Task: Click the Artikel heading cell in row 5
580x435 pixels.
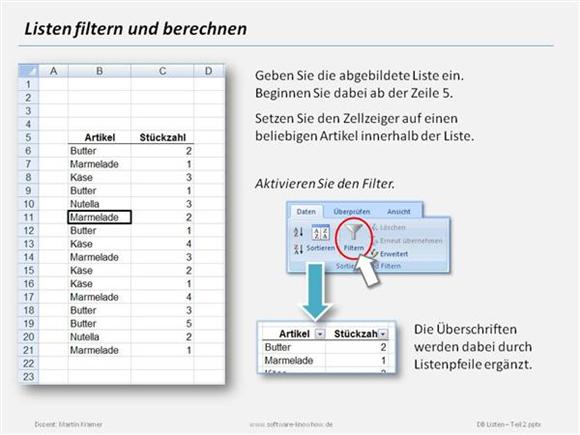Action: point(100,137)
